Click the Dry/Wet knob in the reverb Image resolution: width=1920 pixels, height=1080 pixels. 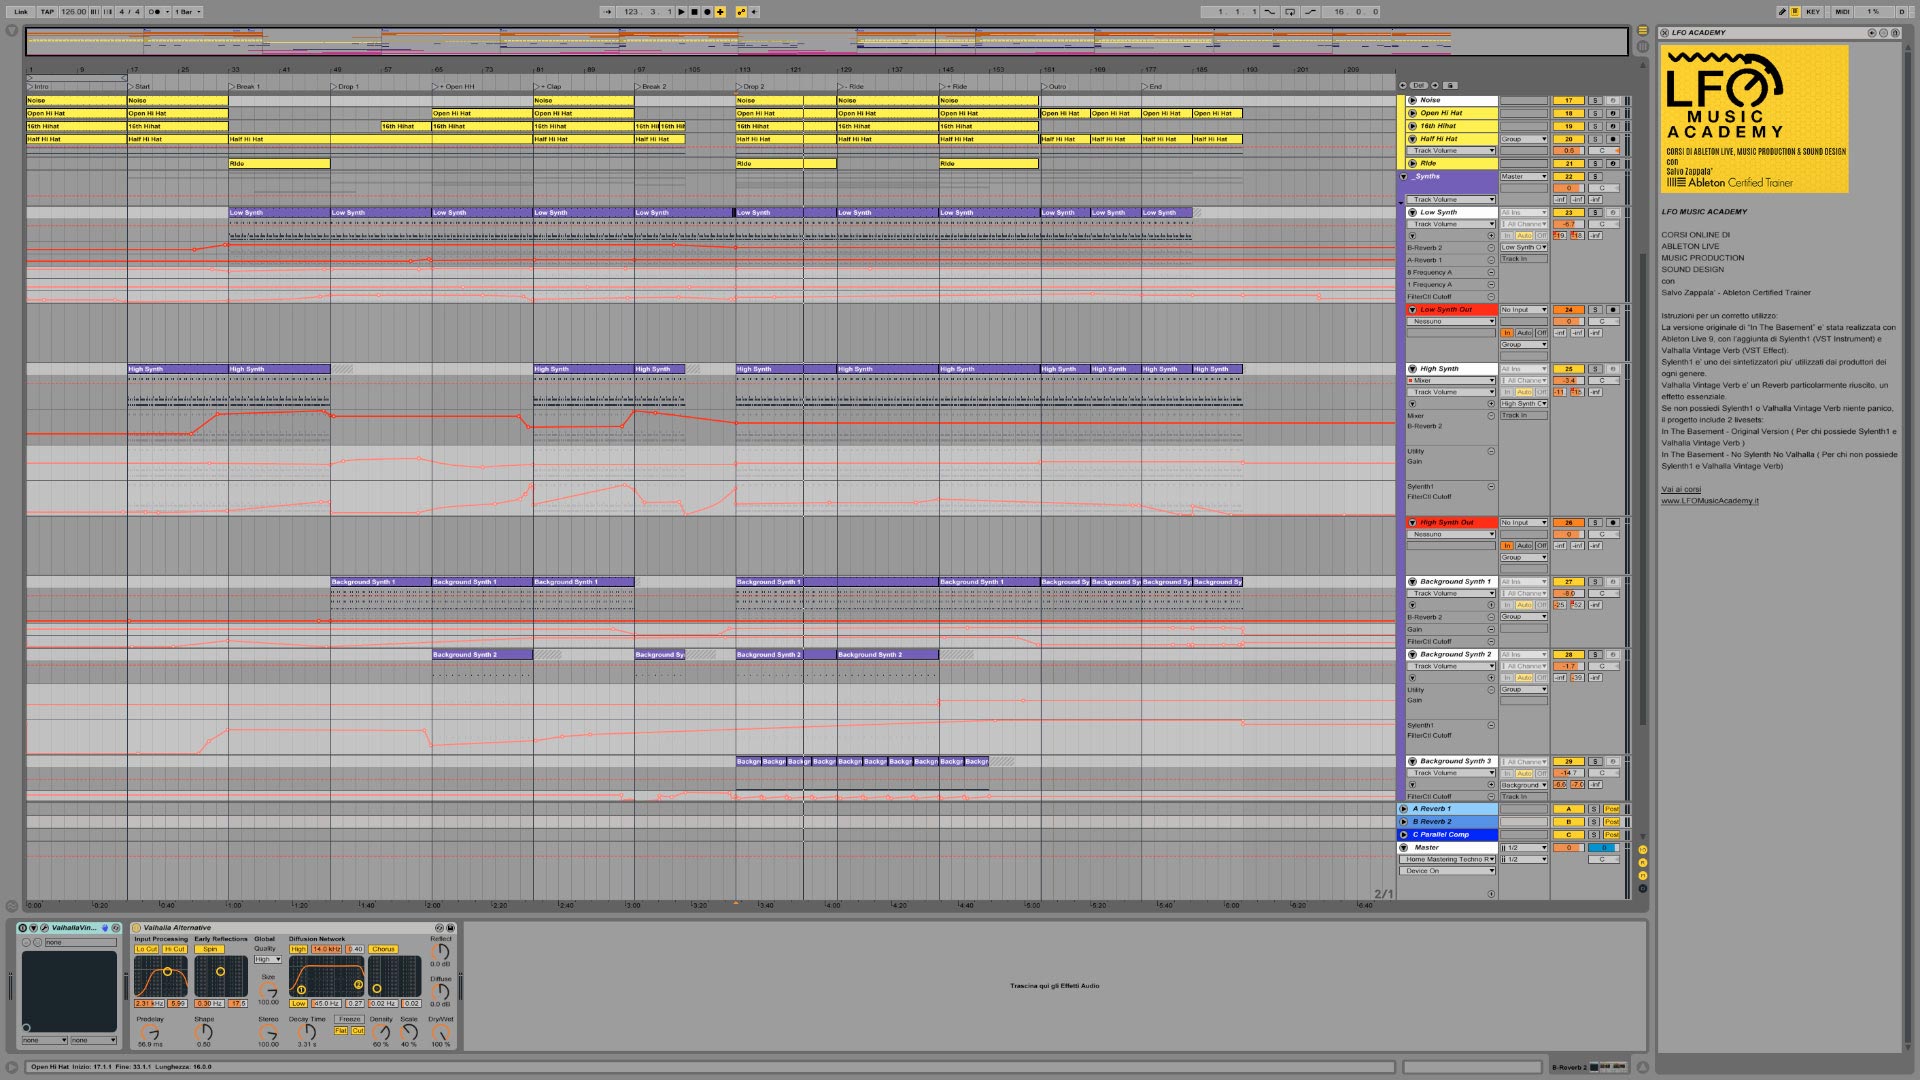tap(440, 1033)
